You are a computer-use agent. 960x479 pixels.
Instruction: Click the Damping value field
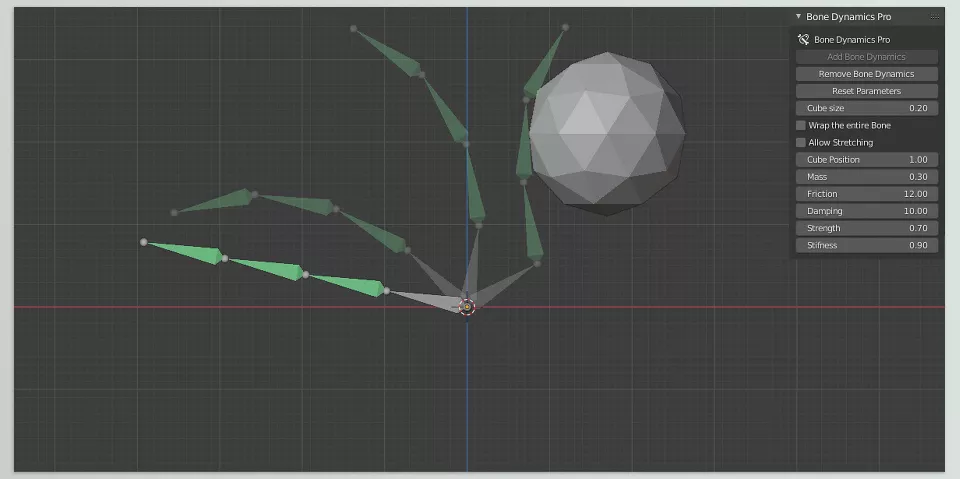pos(866,211)
